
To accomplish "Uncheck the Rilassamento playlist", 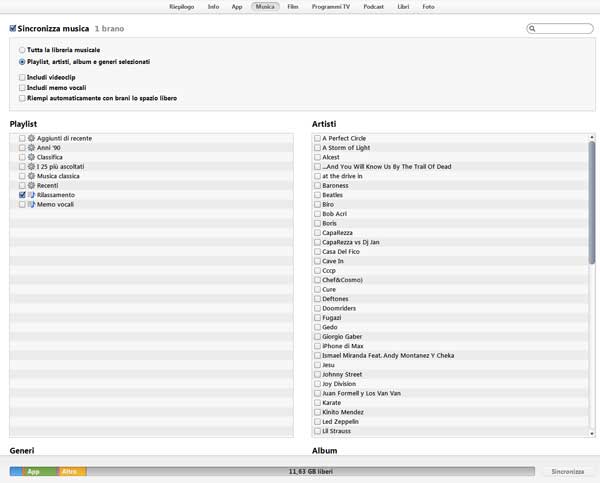I will [22, 195].
